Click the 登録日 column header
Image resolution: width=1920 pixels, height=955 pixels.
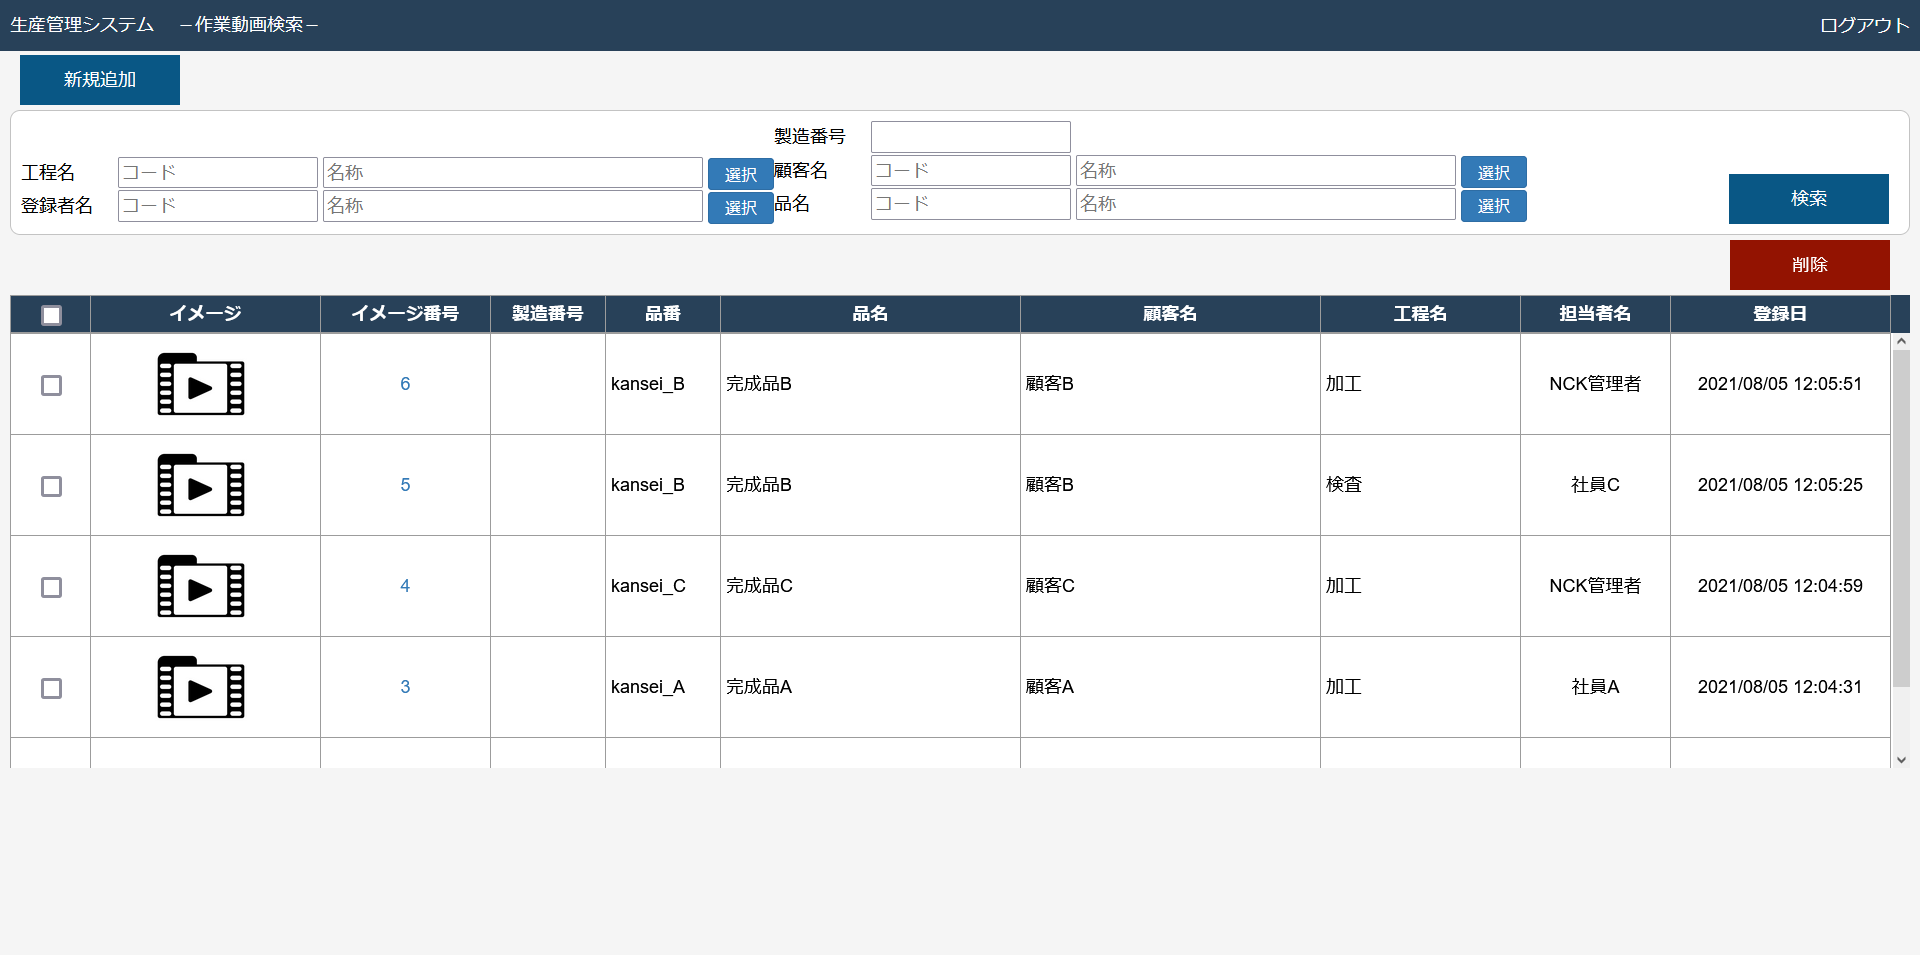(1779, 314)
